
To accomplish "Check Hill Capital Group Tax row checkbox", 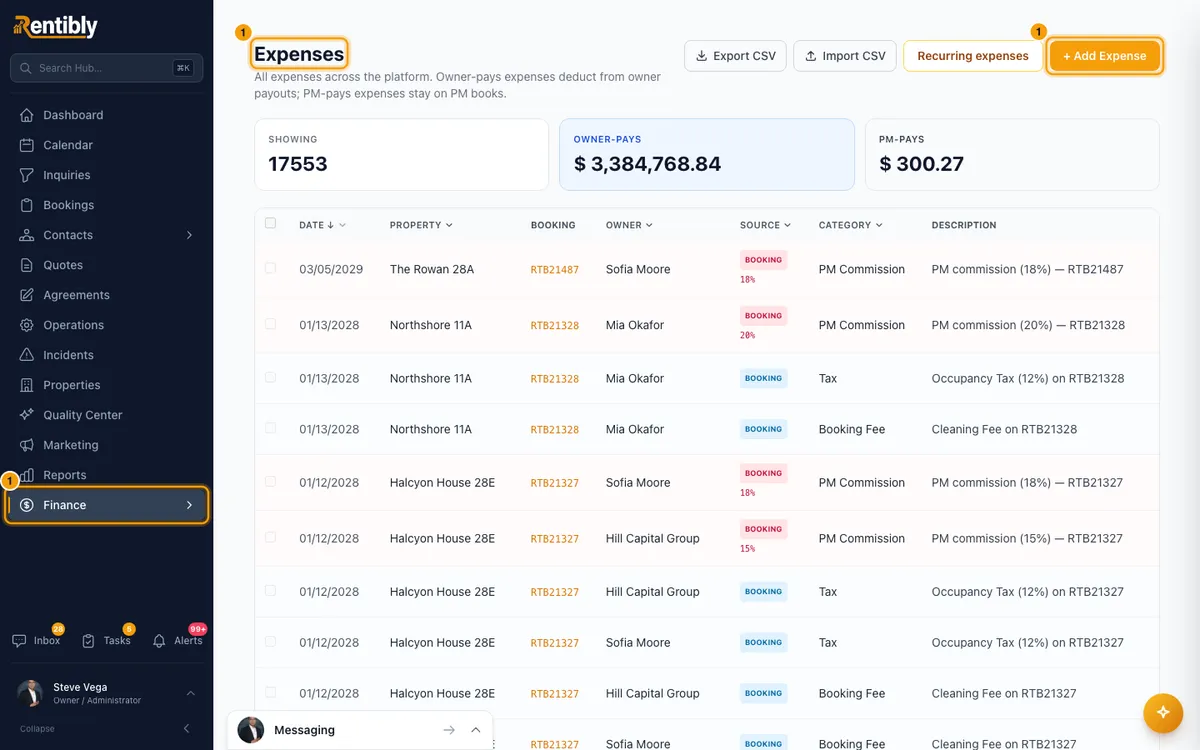I will tap(270, 590).
